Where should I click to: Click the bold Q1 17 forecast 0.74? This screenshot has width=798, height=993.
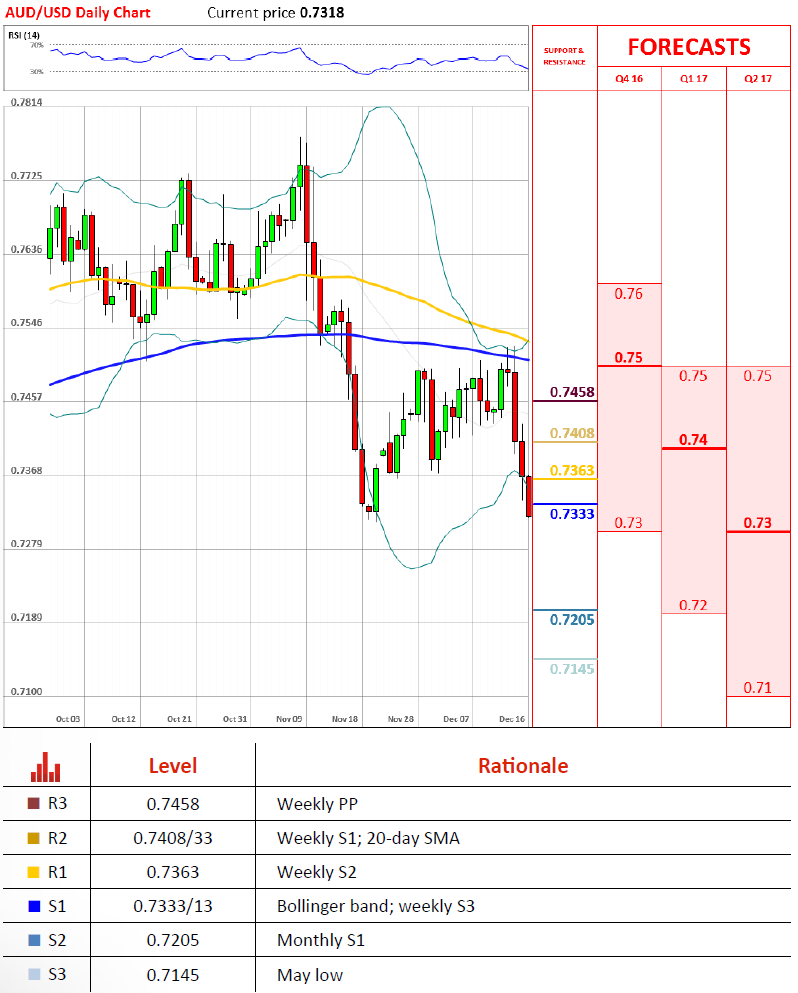point(693,440)
